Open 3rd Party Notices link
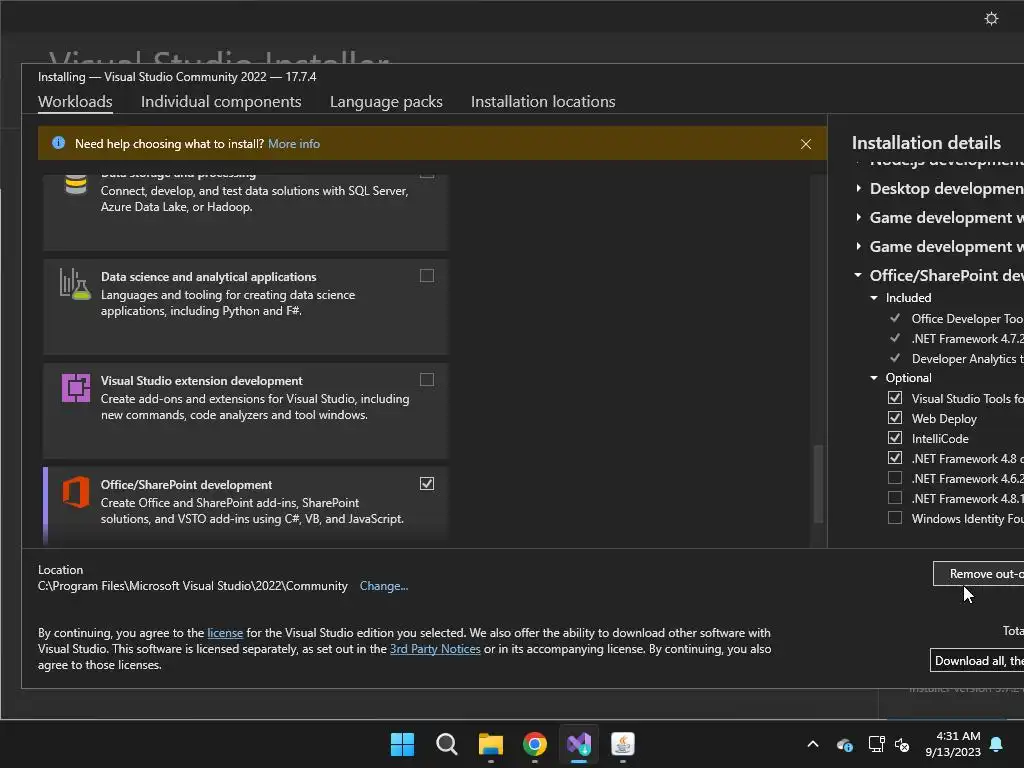The width and height of the screenshot is (1024, 768). click(x=435, y=649)
